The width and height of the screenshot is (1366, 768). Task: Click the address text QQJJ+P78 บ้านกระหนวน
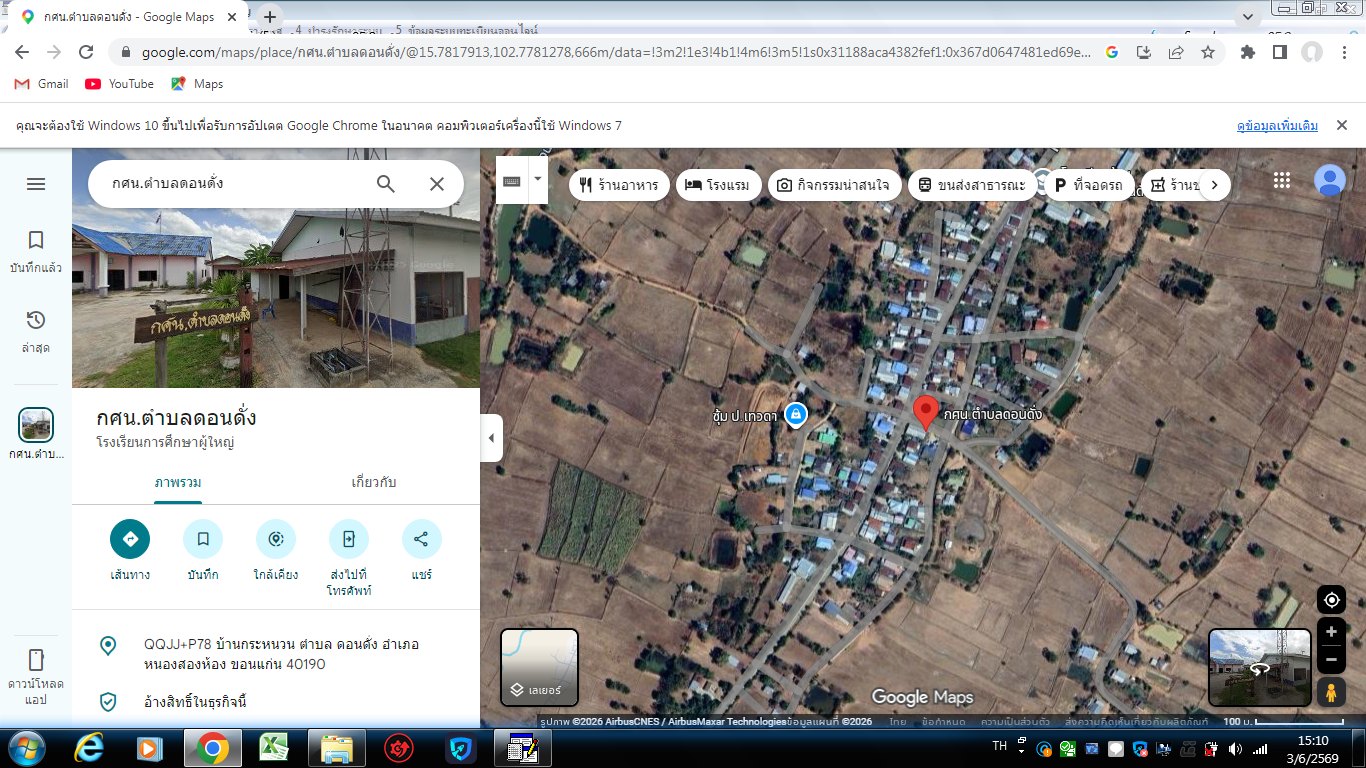281,654
